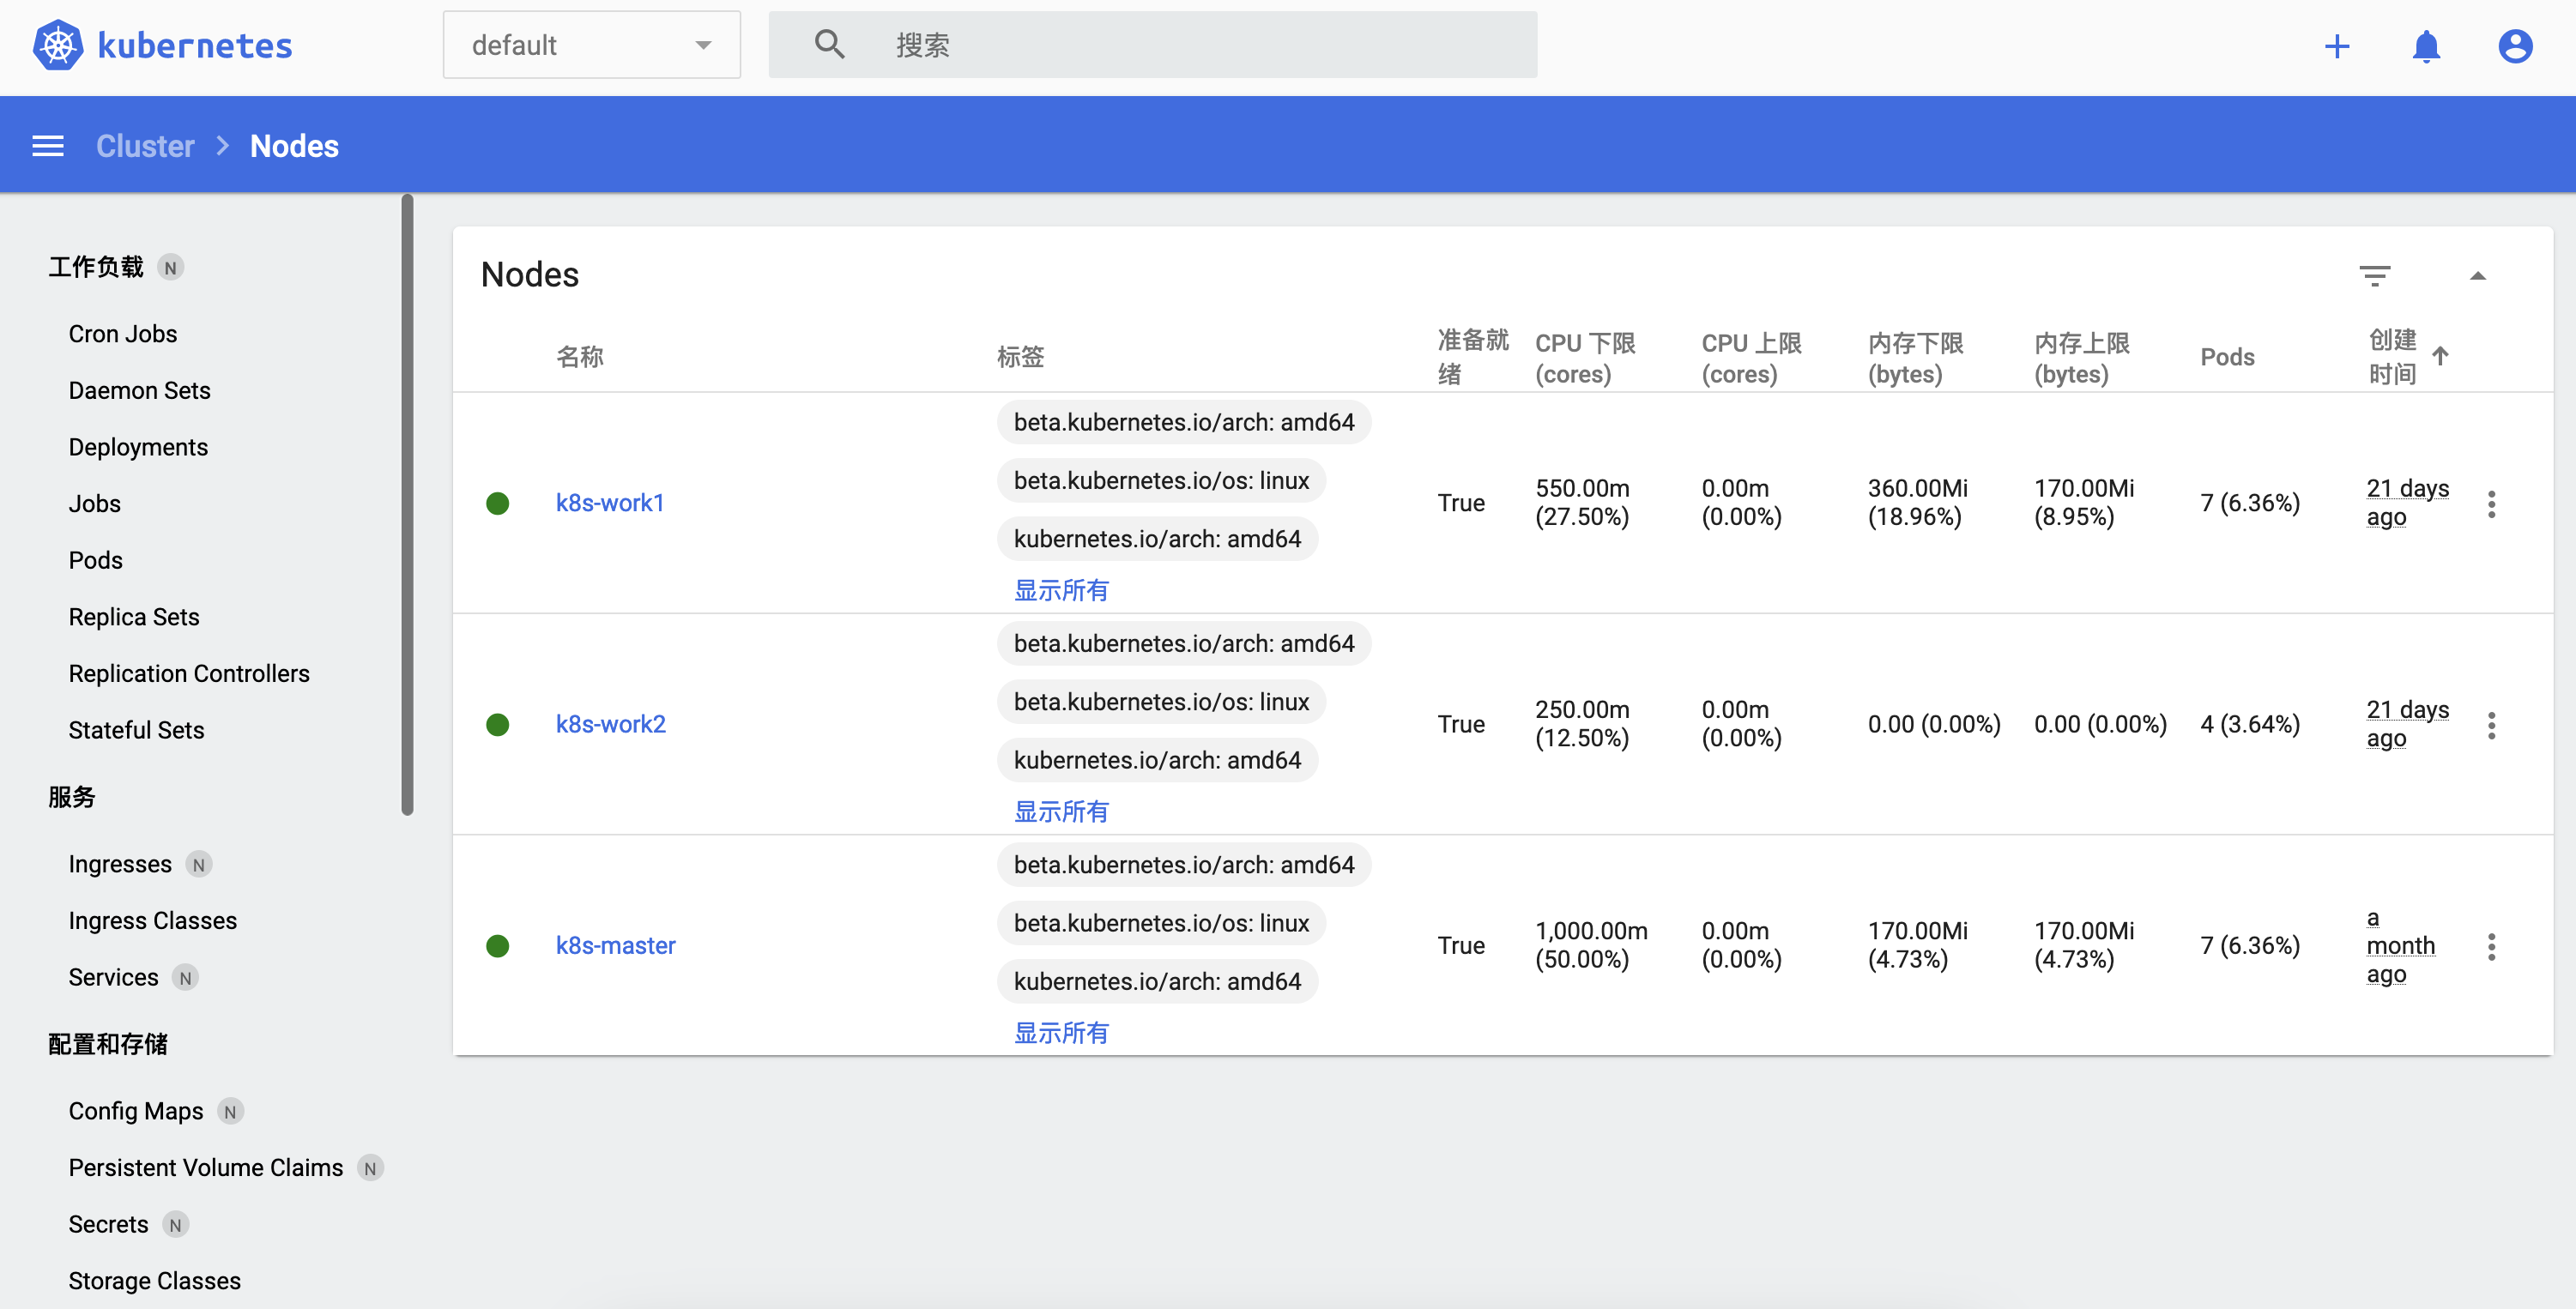Viewport: 2576px width, 1309px height.
Task: Click the N badge beside Services
Action: pyautogui.click(x=185, y=977)
